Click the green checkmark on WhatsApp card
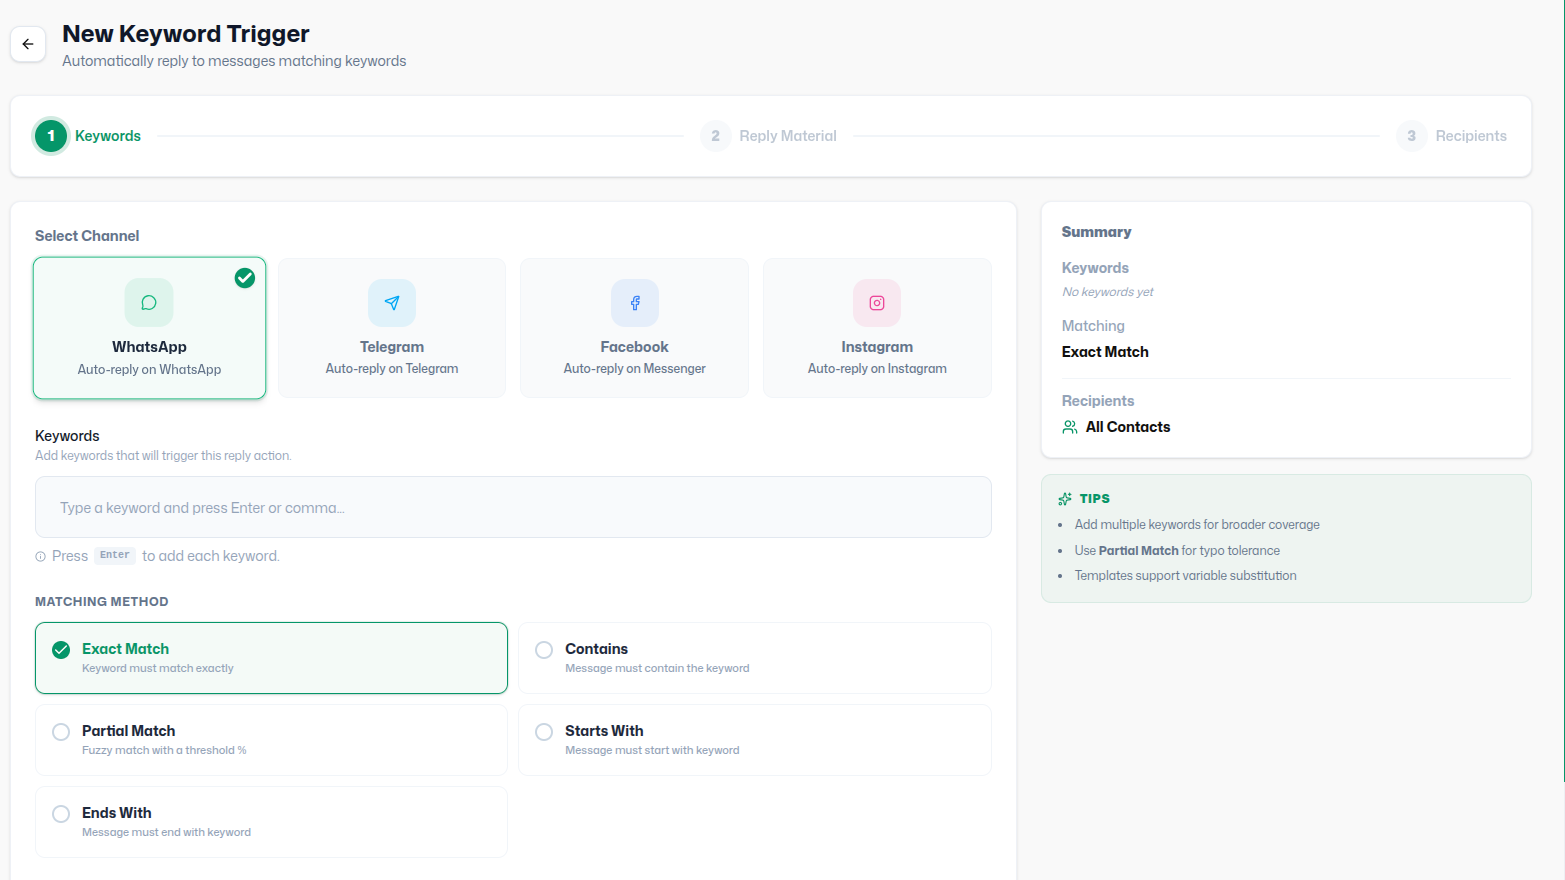This screenshot has height=880, width=1565. [245, 278]
